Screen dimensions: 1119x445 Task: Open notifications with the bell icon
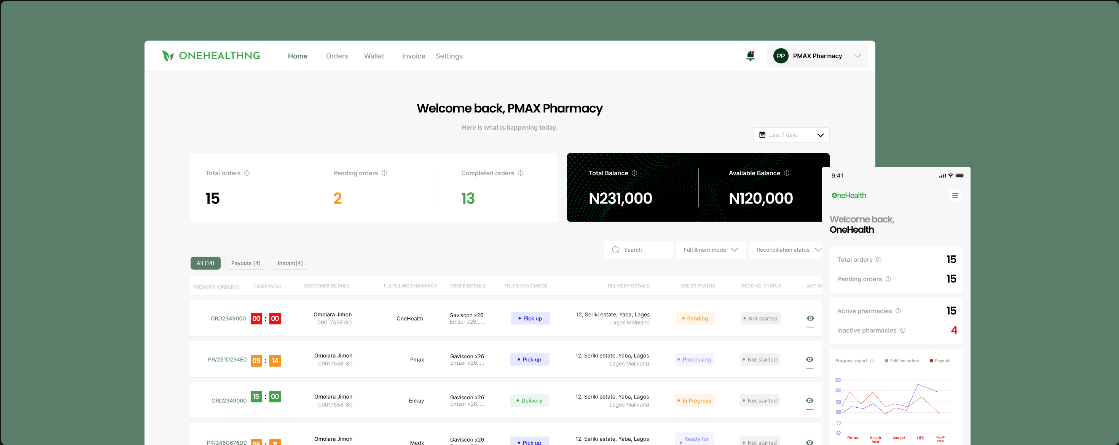(750, 56)
